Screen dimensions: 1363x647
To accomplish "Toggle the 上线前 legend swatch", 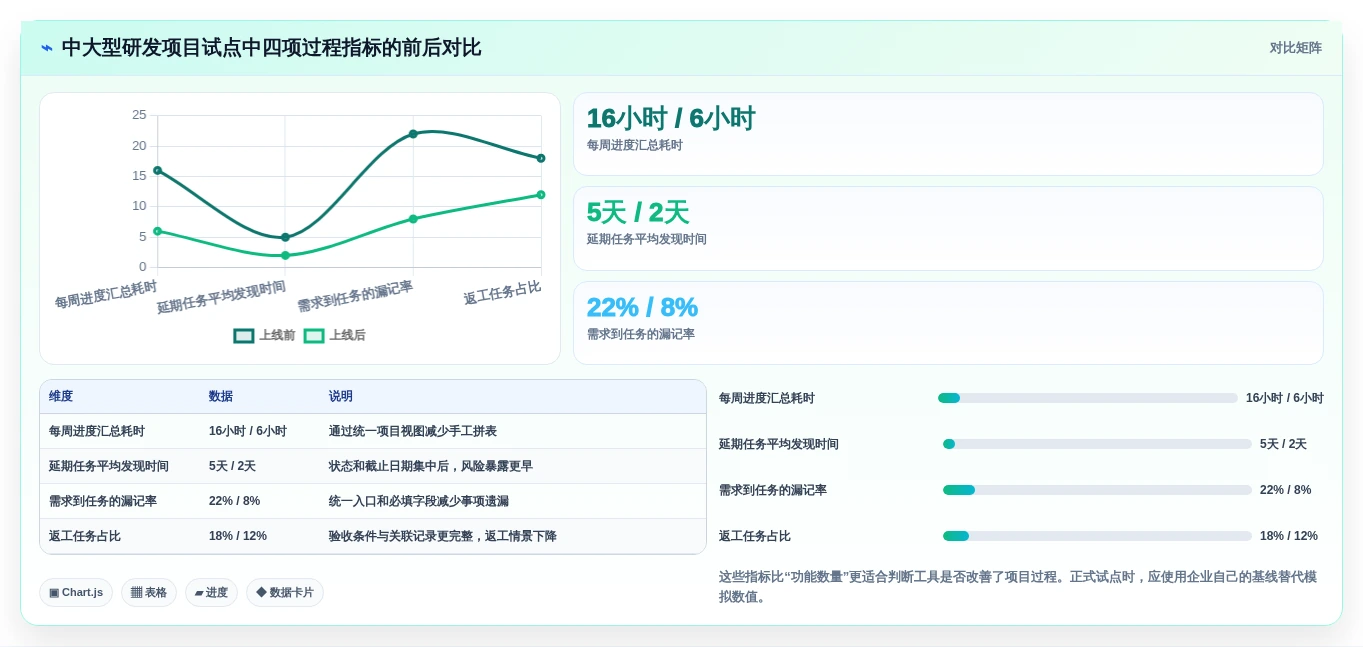I will [244, 336].
